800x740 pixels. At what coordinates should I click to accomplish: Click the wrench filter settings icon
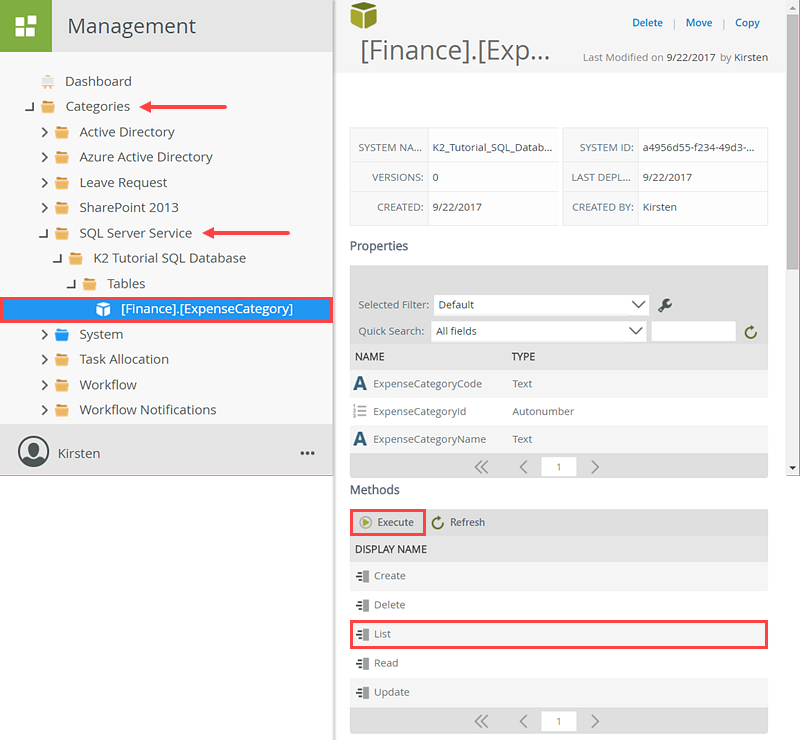pyautogui.click(x=665, y=305)
